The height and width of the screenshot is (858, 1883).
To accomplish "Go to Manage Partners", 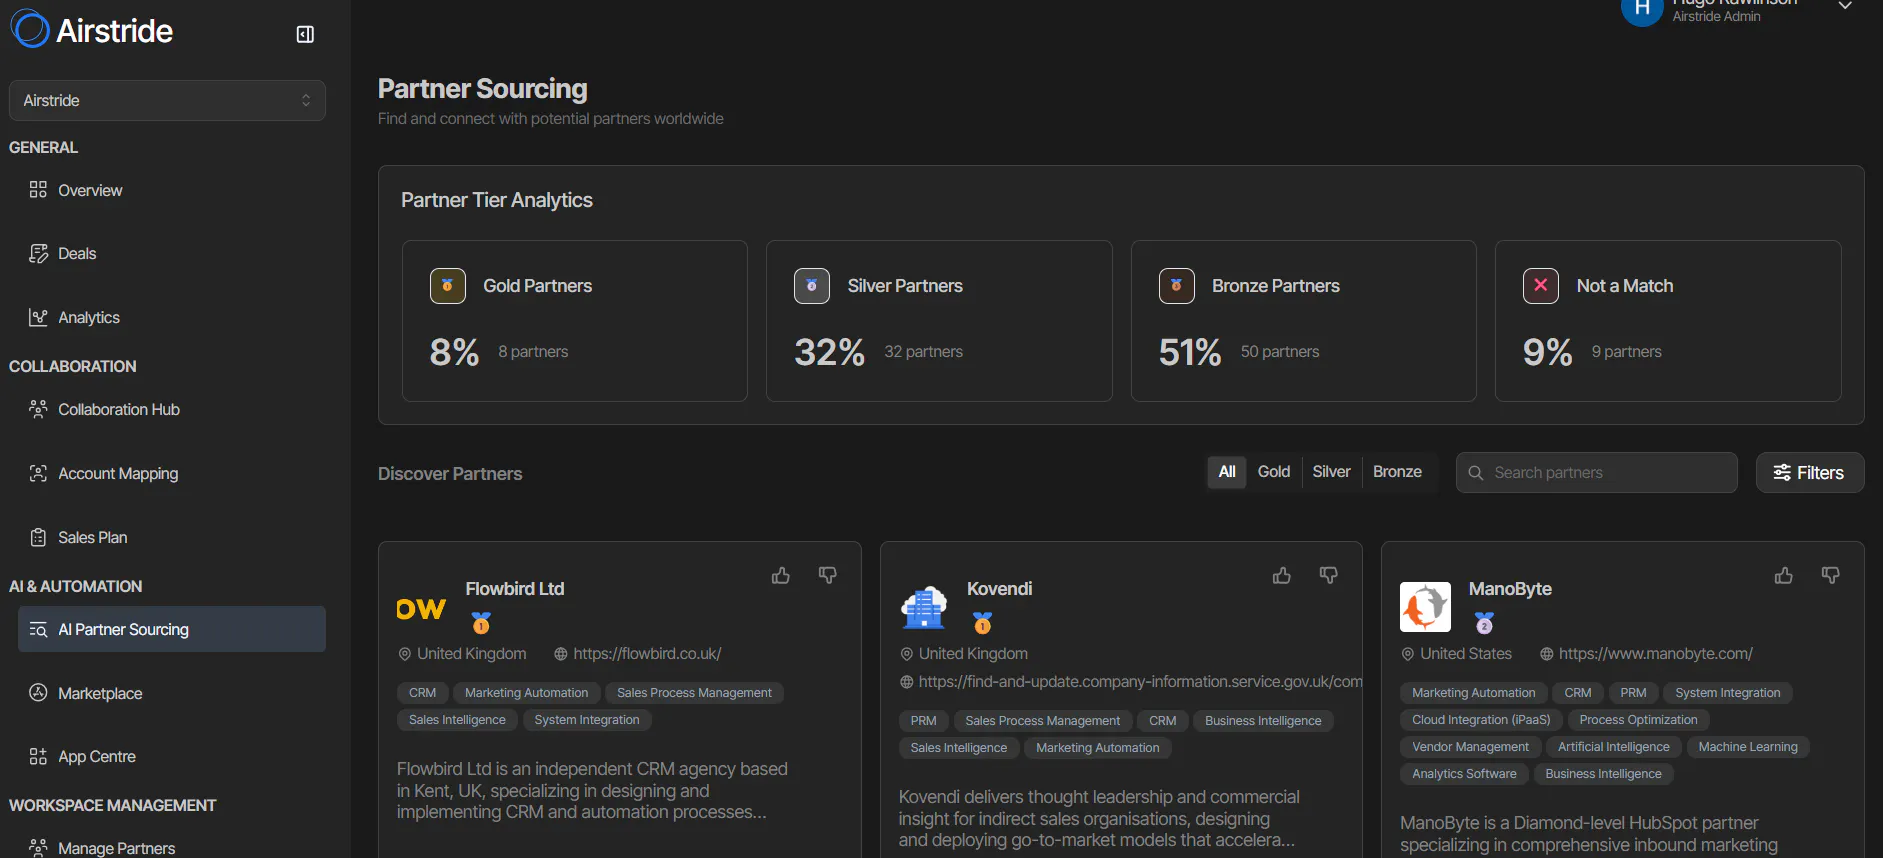I will click(117, 848).
